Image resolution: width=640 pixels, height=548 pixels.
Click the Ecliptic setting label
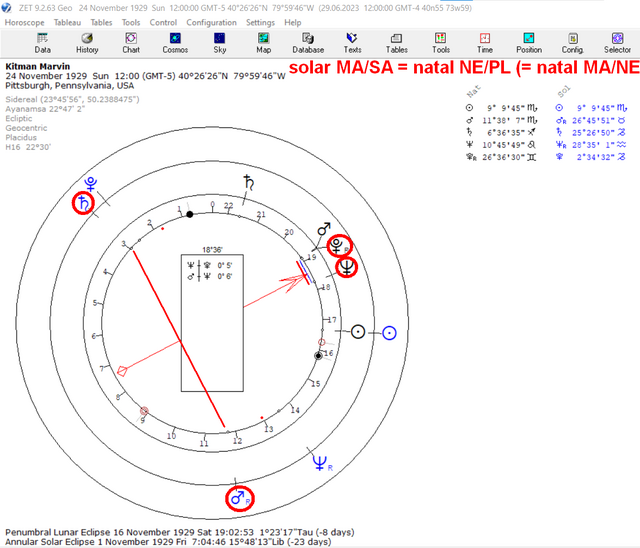pyautogui.click(x=19, y=118)
